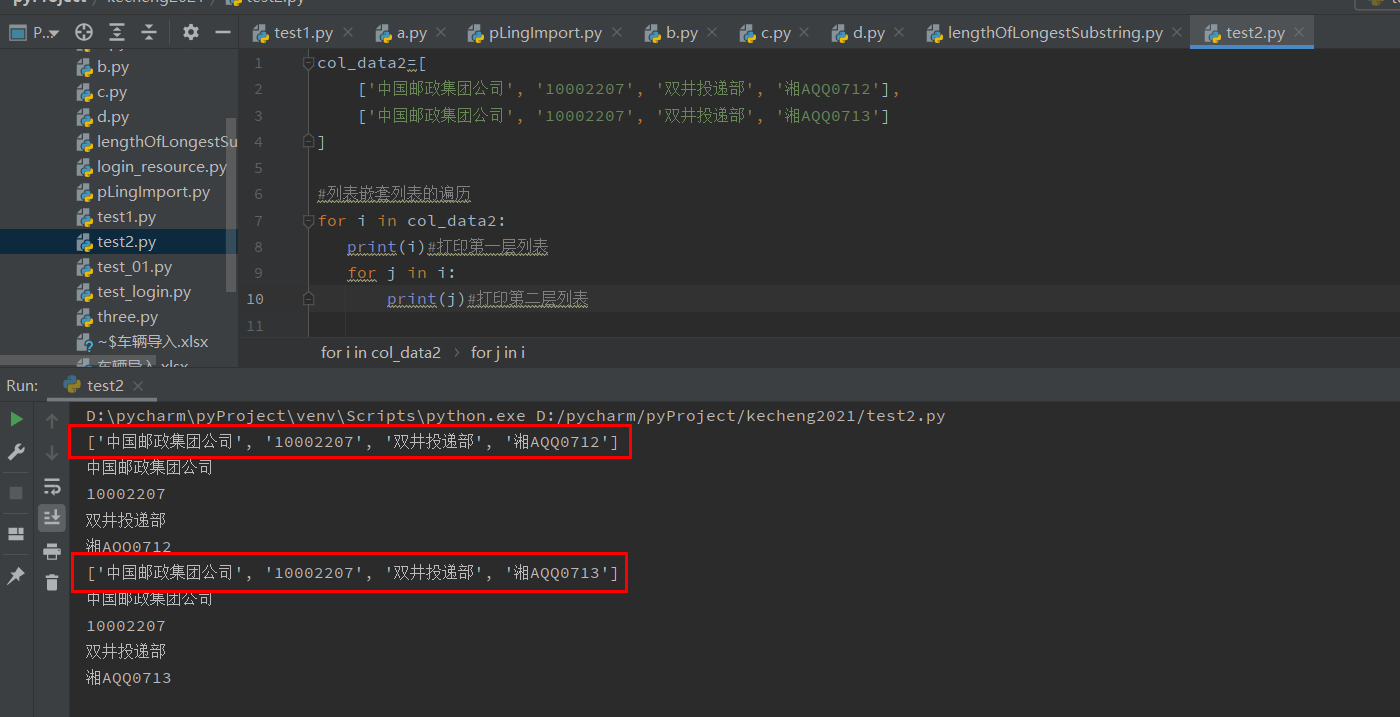Switch to pLingImport.py editor tab
1400x717 pixels.
point(545,33)
